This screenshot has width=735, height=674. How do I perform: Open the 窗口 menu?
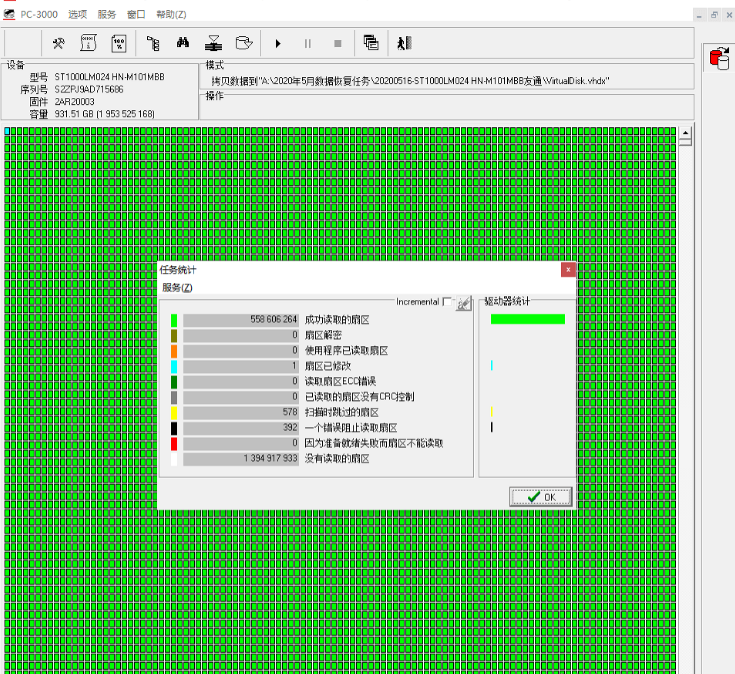pos(136,15)
